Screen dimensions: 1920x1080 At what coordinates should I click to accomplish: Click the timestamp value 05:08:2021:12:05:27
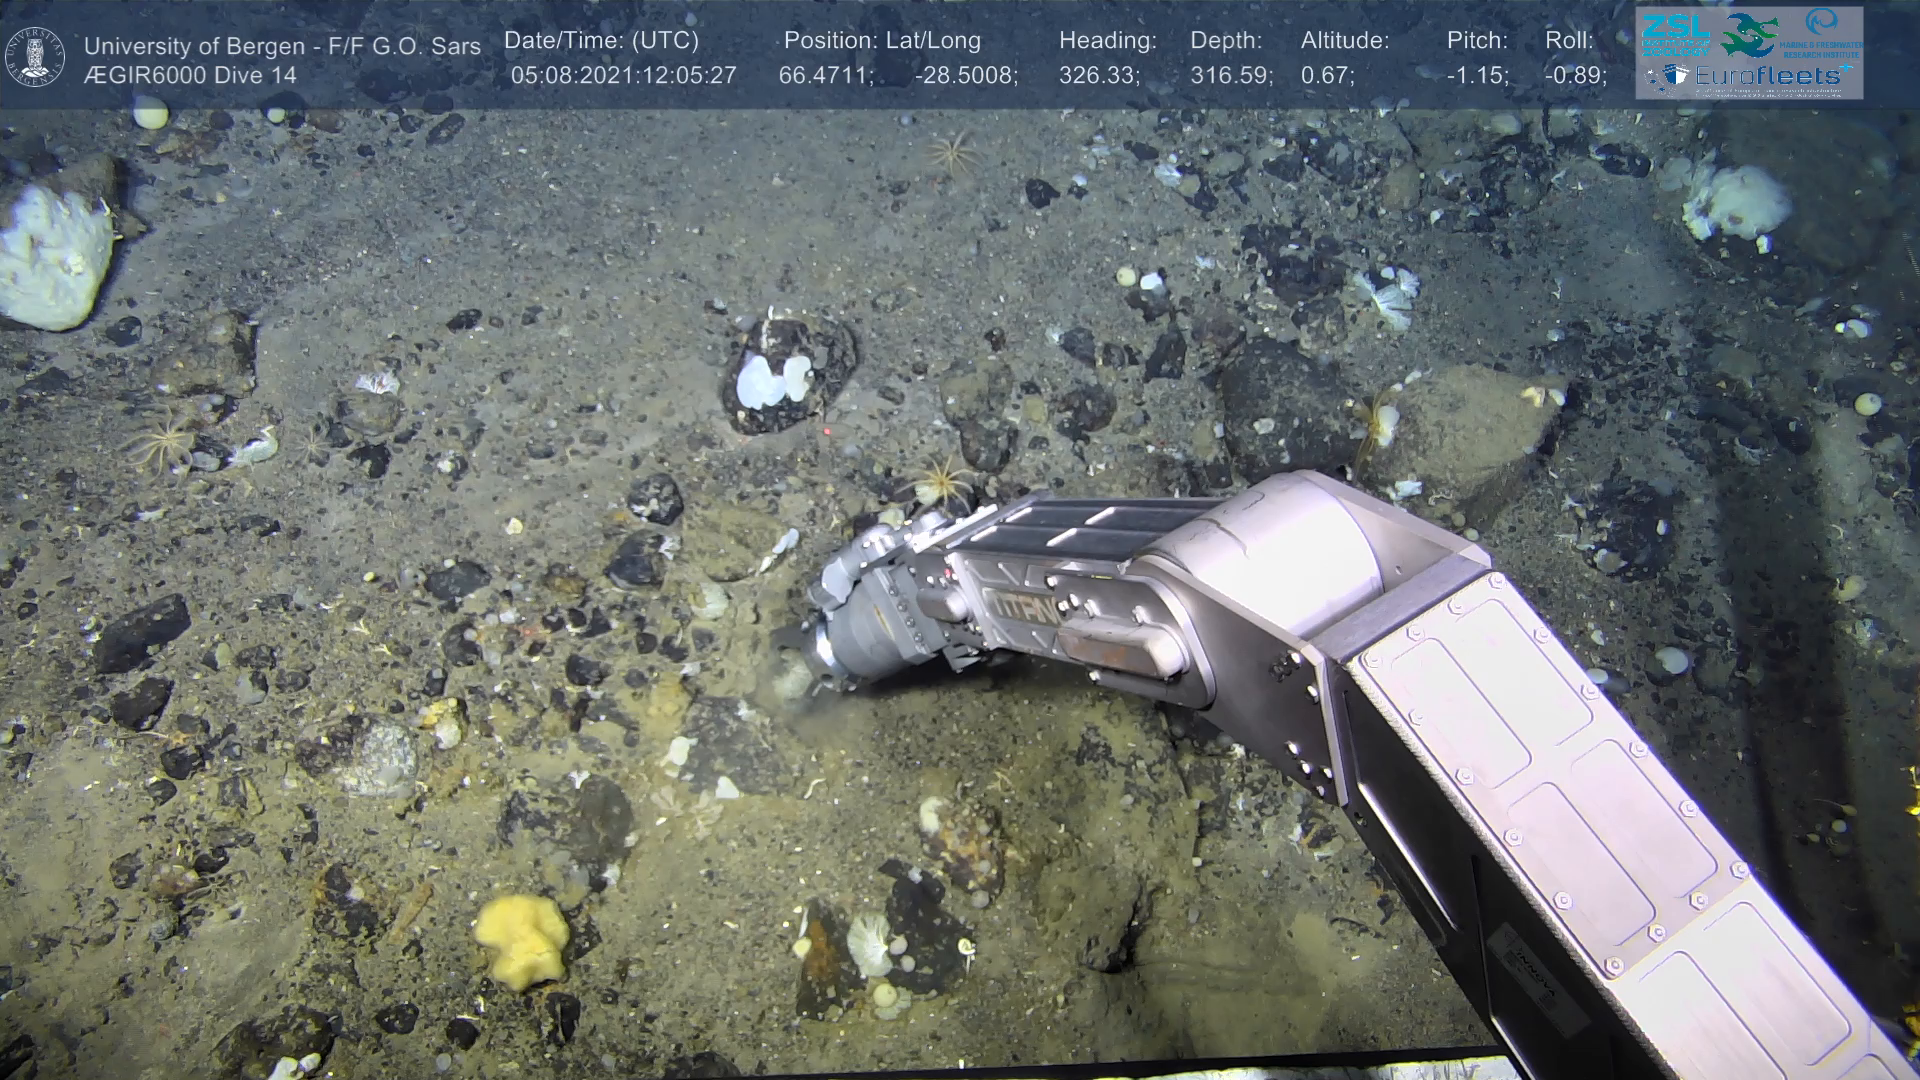623,76
